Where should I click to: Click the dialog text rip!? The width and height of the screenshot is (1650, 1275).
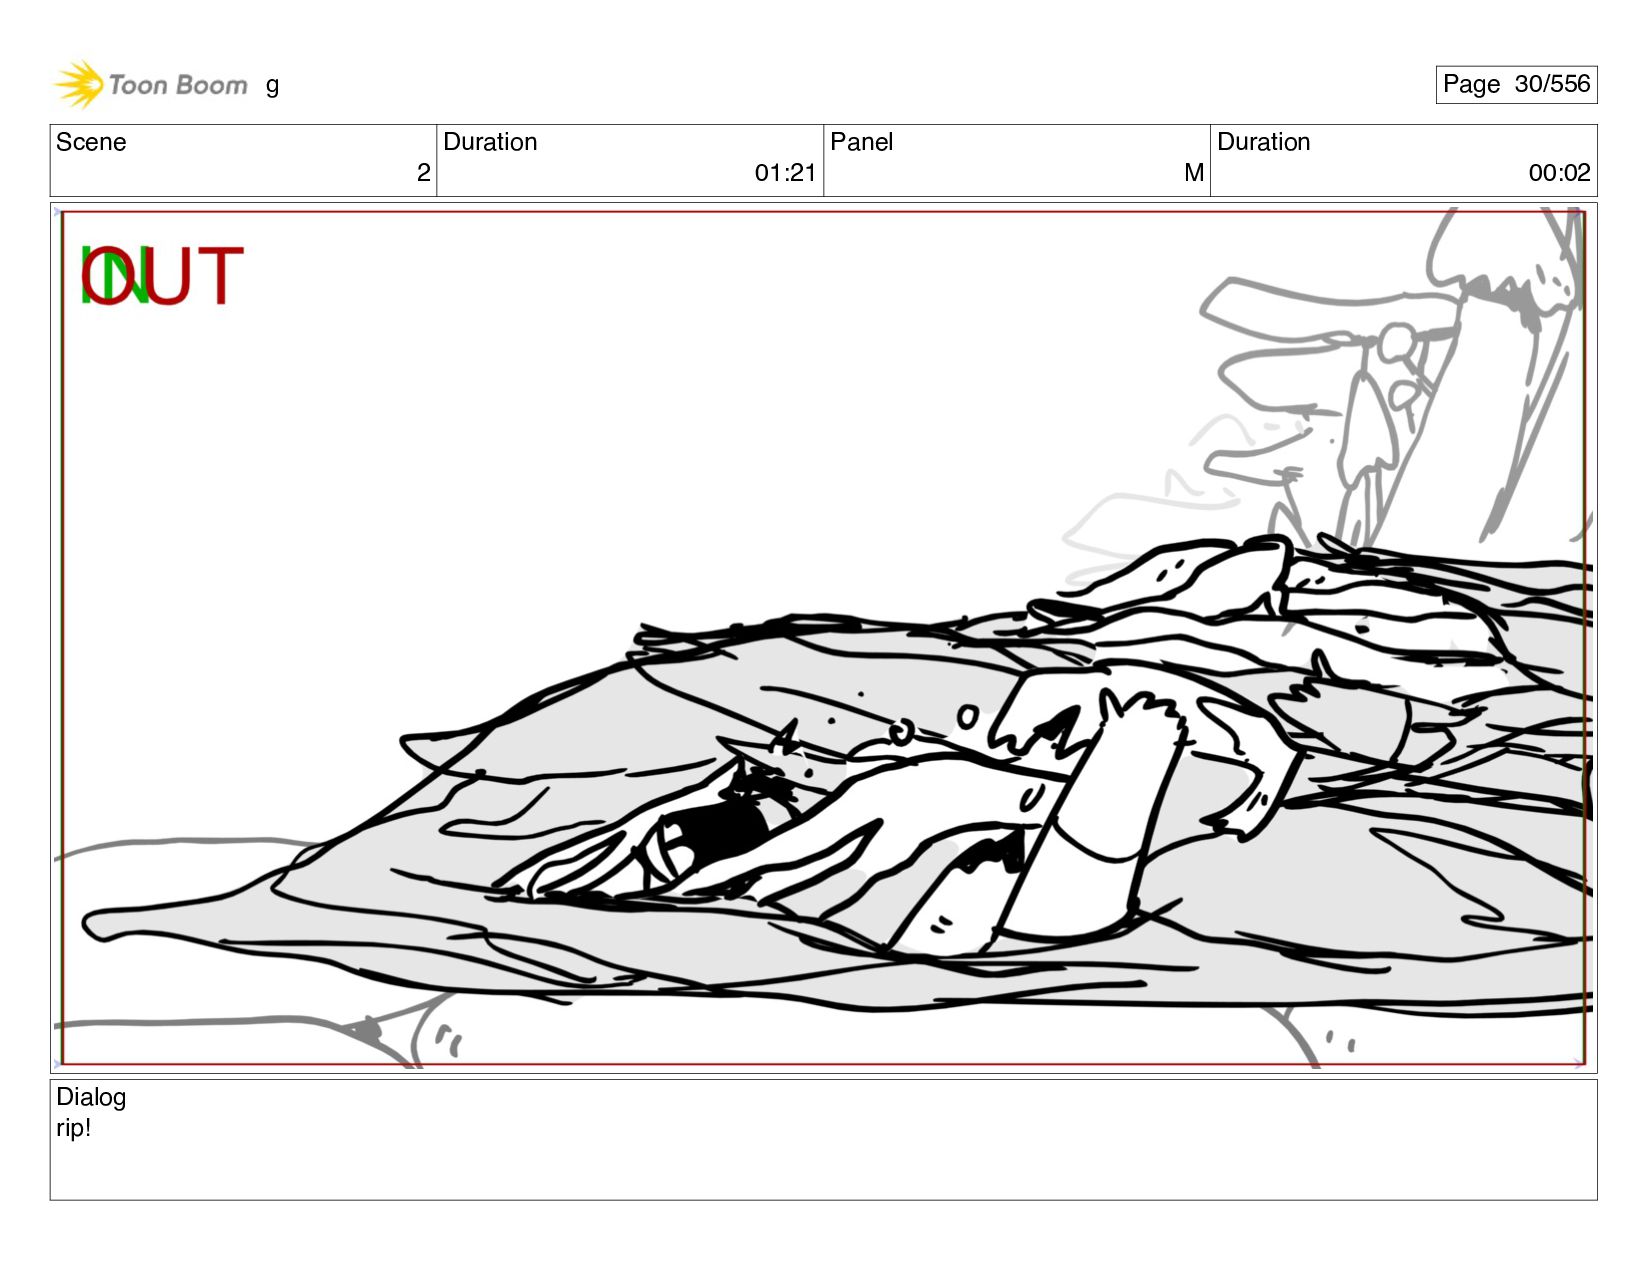(74, 1128)
